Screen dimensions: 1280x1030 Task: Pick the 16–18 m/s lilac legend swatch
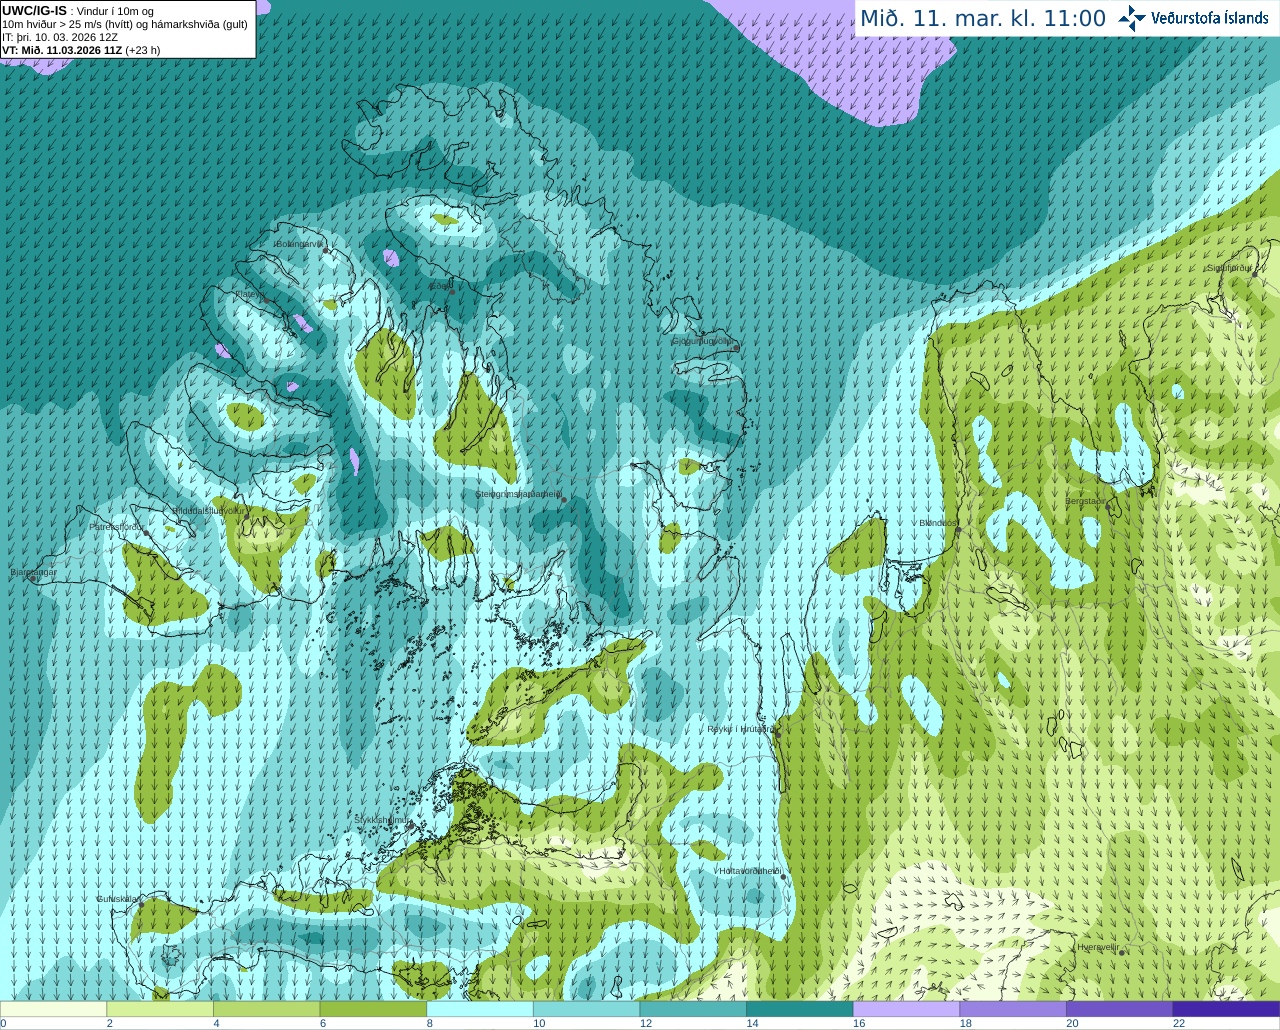point(907,1009)
